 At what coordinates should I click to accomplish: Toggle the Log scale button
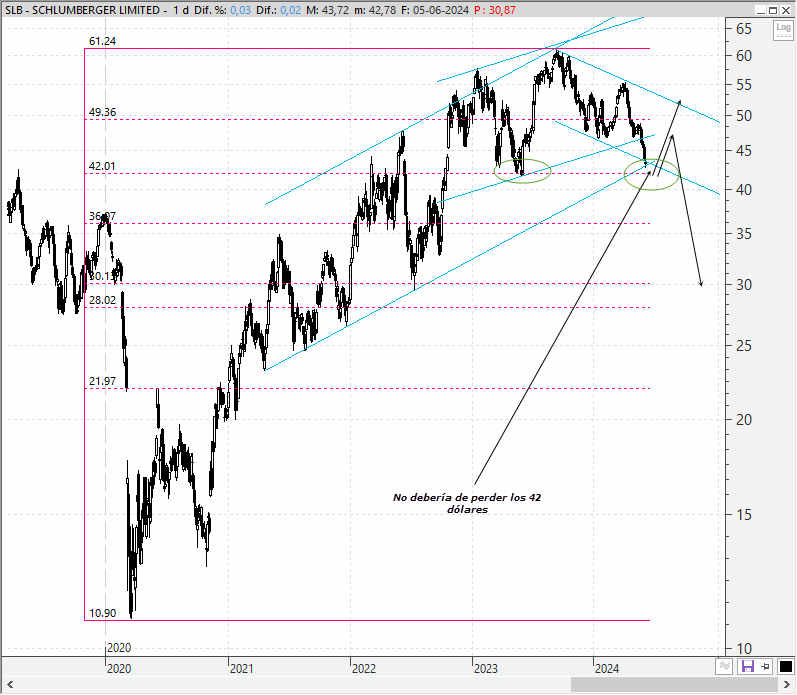tap(783, 30)
